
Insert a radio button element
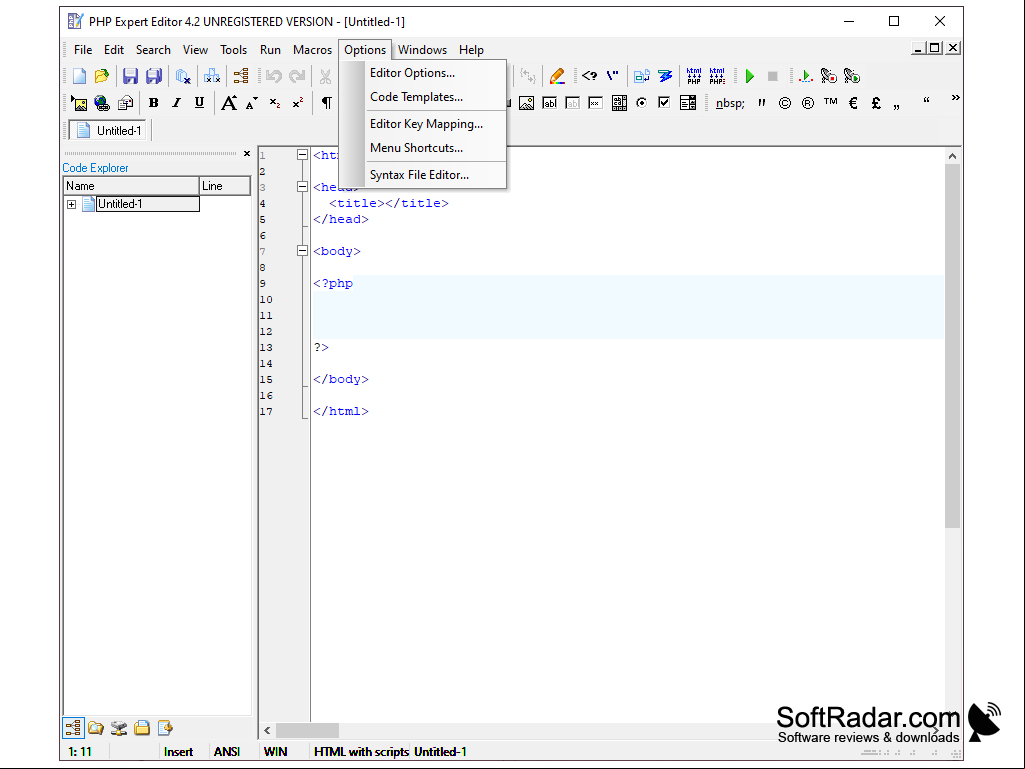[642, 103]
